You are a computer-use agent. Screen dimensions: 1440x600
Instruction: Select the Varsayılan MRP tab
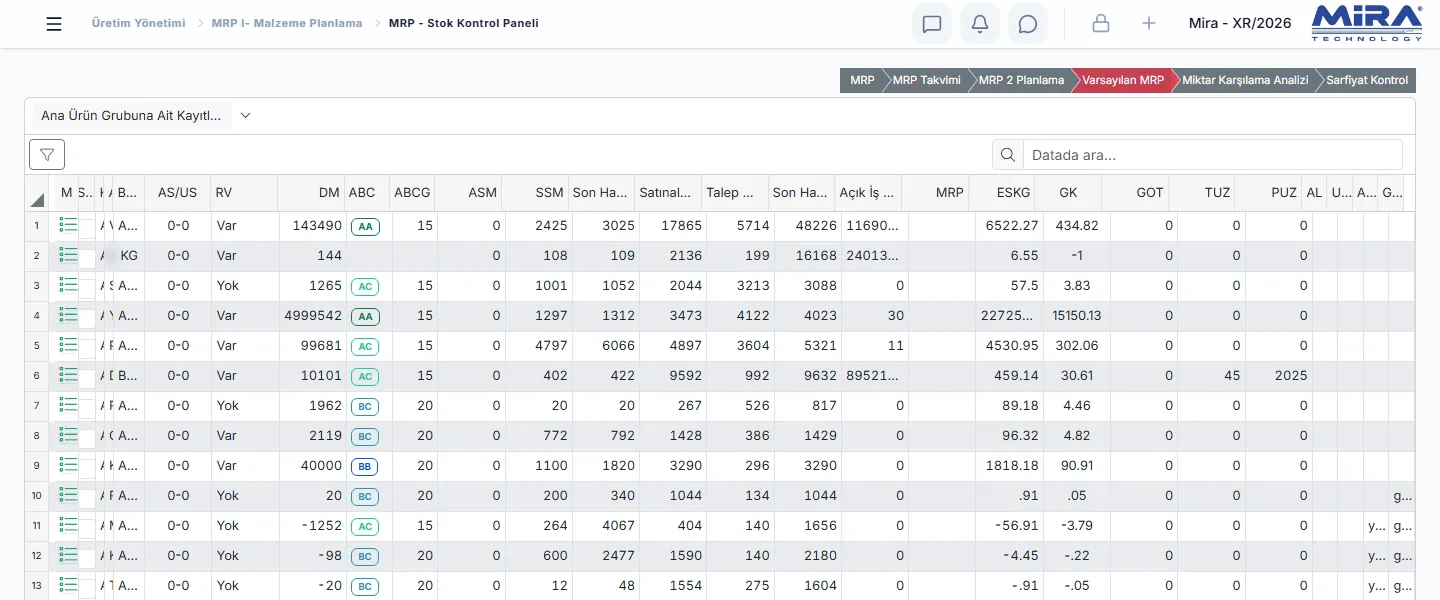pos(1123,80)
